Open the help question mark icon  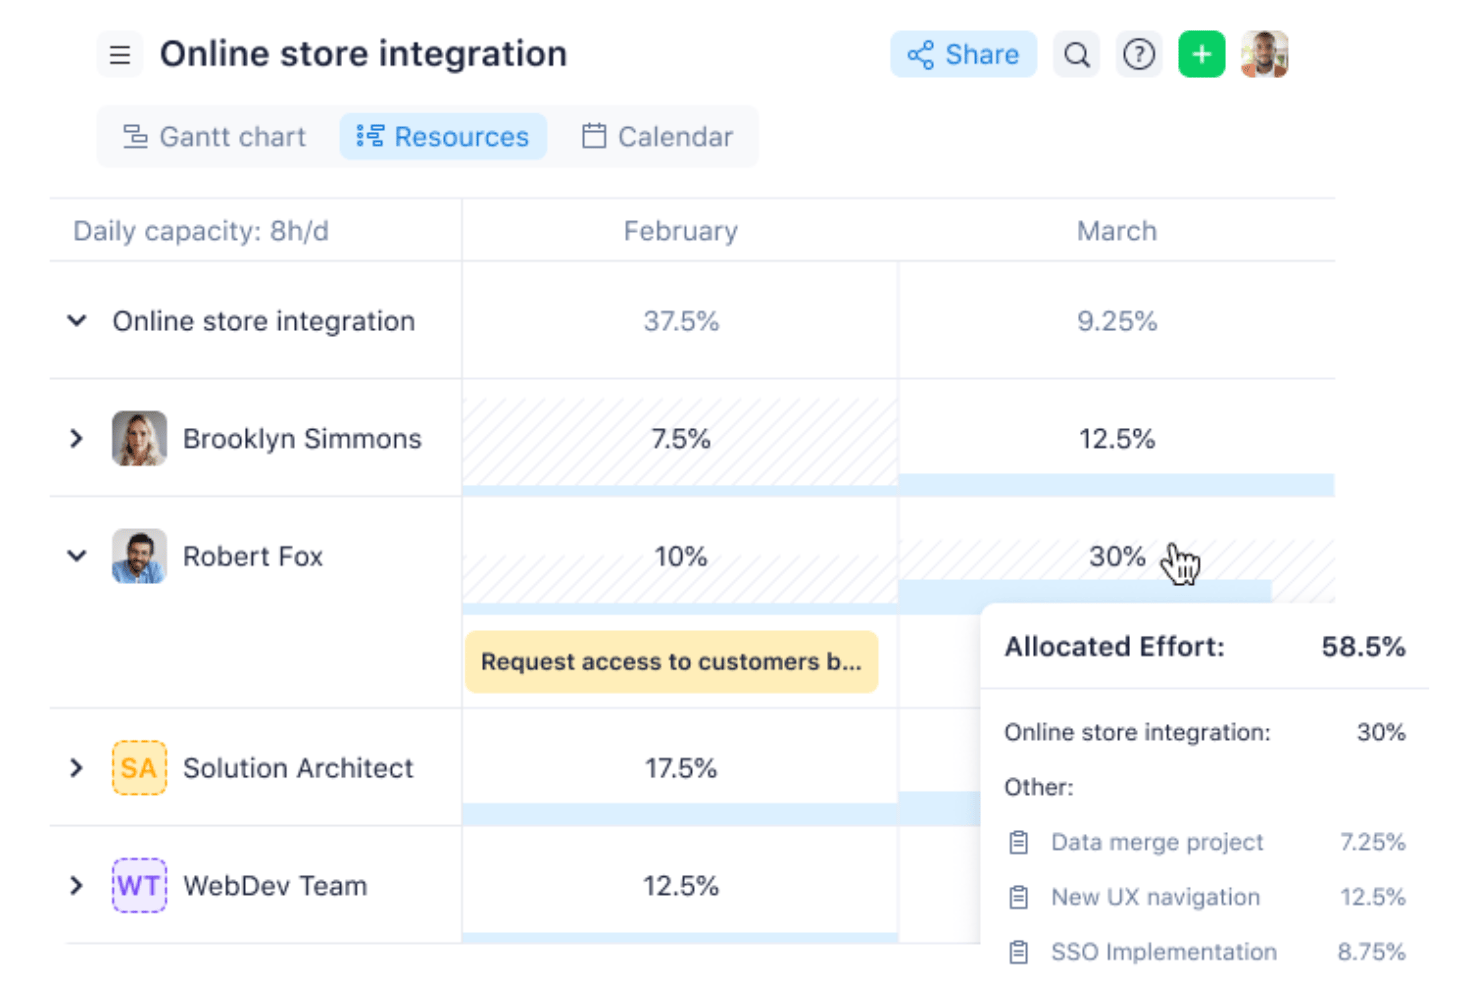pyautogui.click(x=1139, y=54)
